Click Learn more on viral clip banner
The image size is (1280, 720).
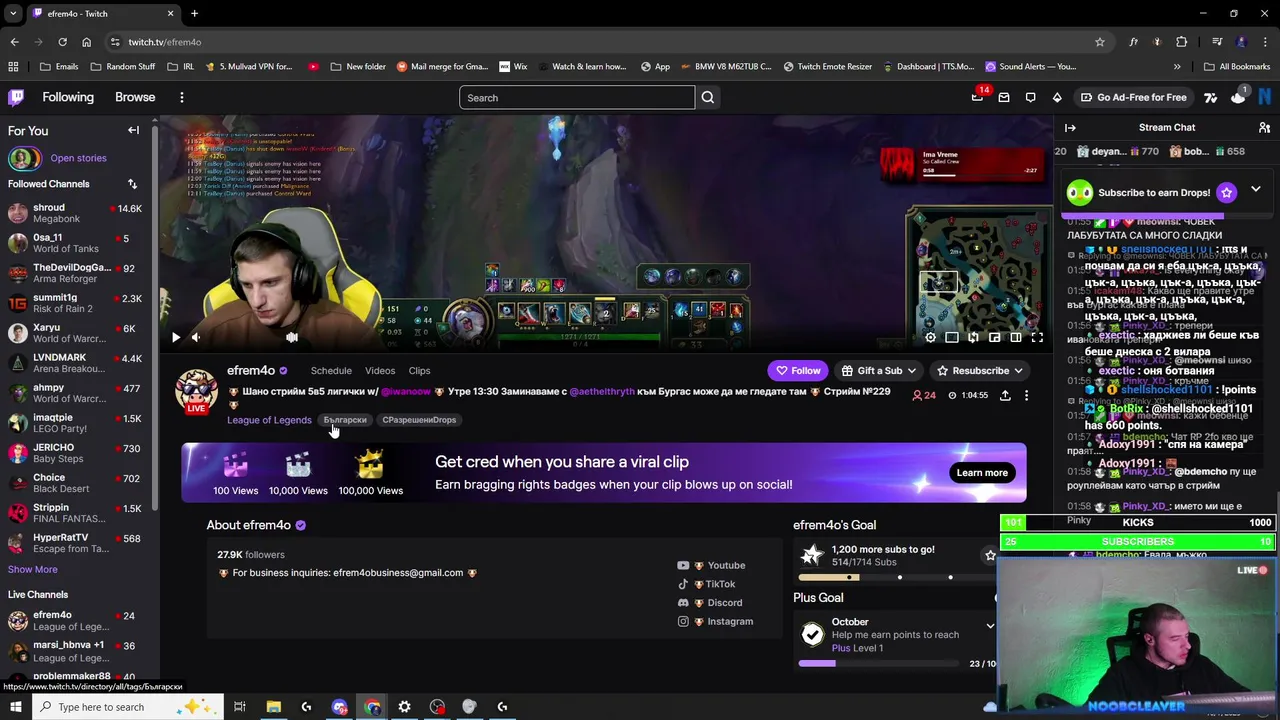[982, 473]
